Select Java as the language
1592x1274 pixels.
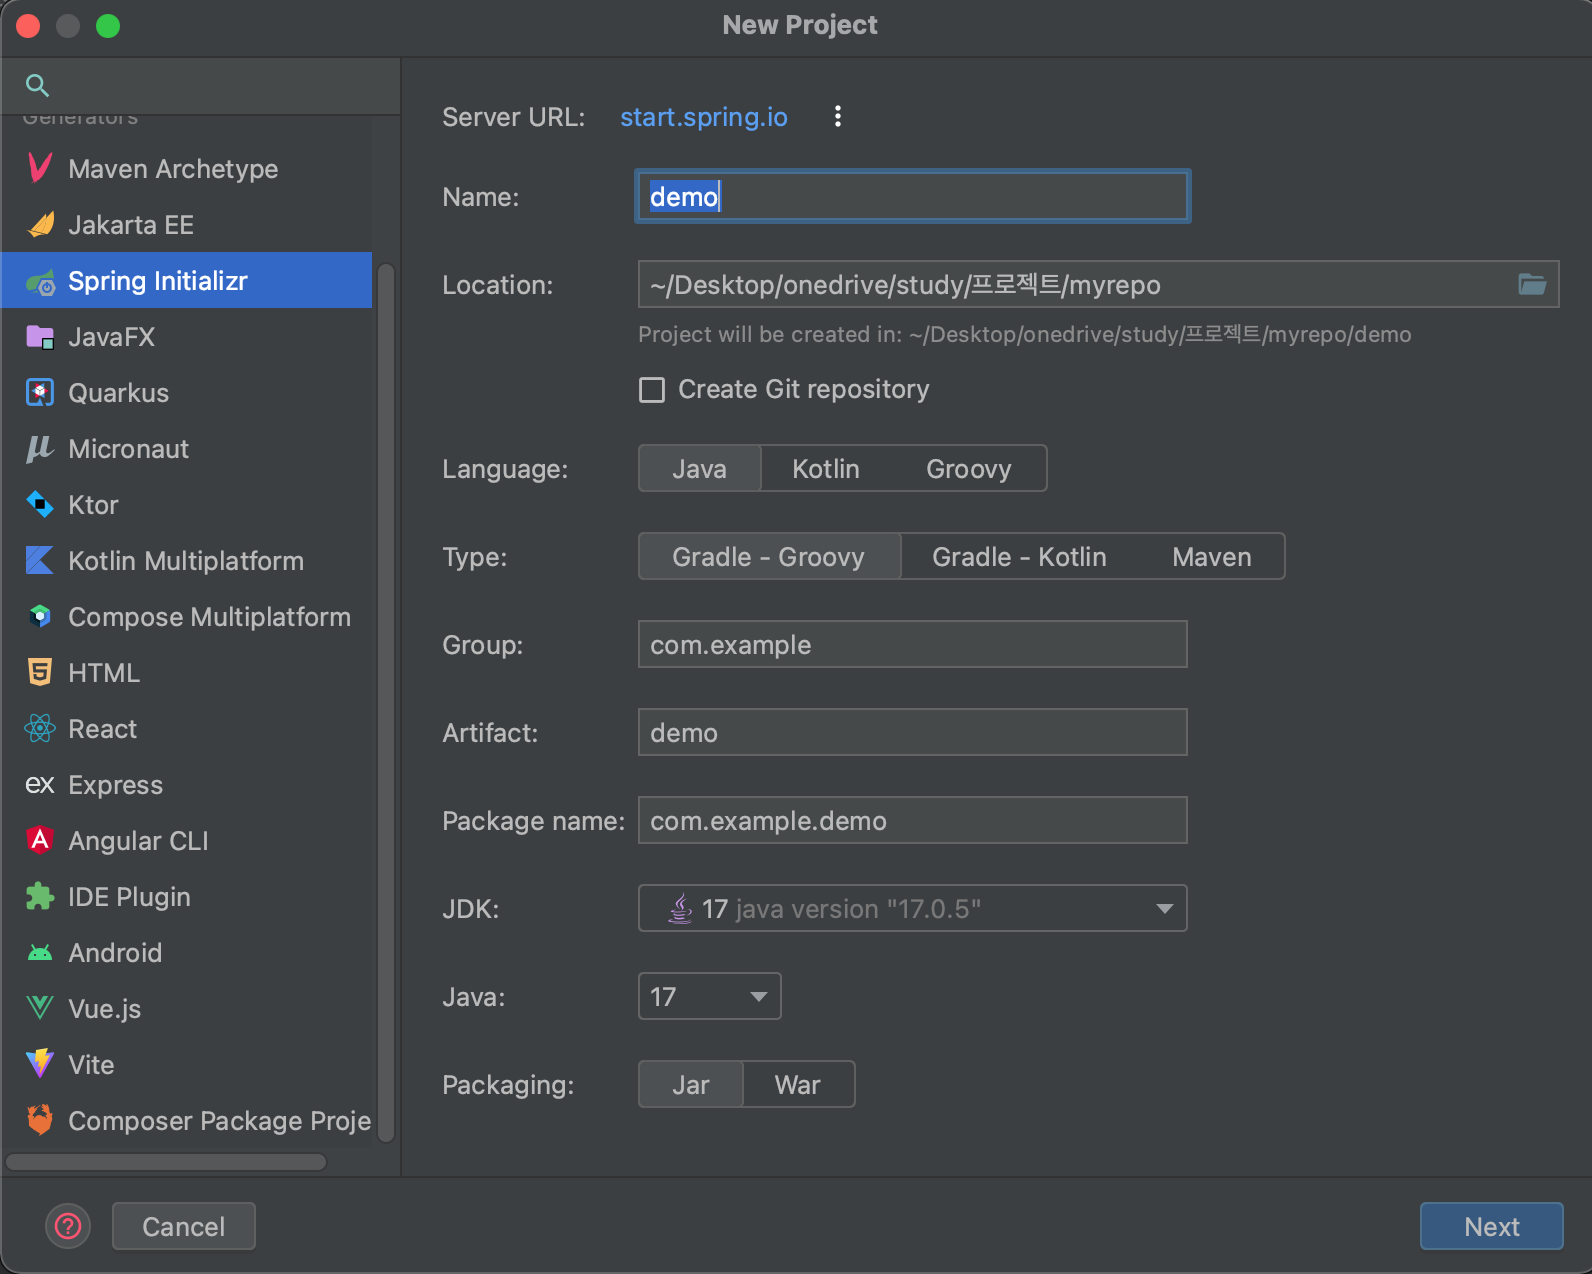pos(700,469)
